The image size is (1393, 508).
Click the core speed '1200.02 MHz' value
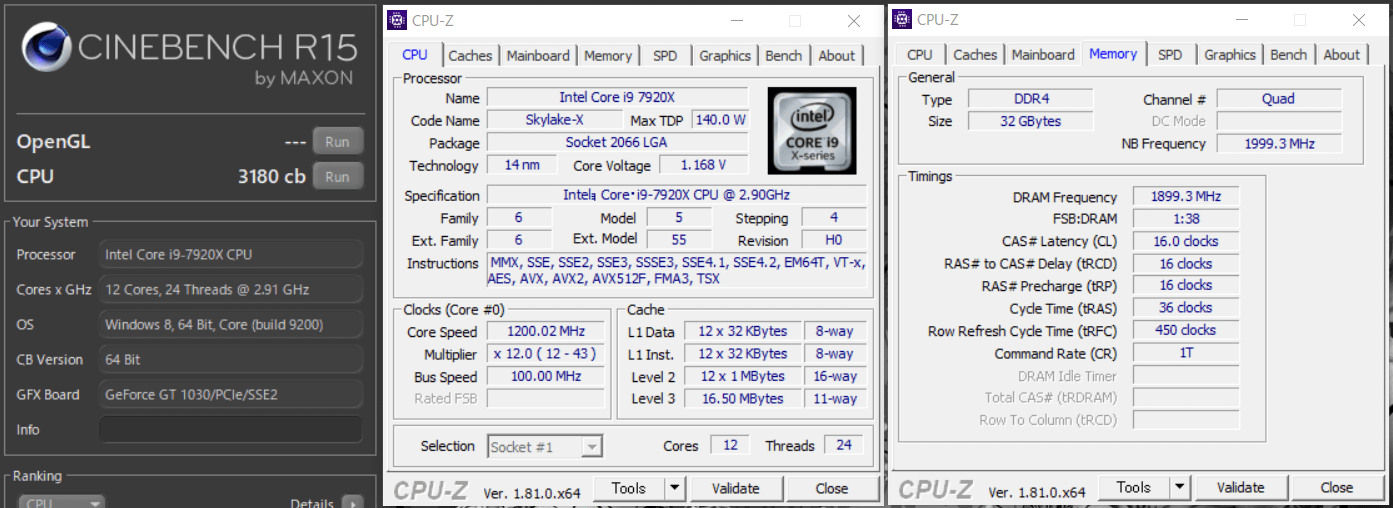tap(546, 332)
